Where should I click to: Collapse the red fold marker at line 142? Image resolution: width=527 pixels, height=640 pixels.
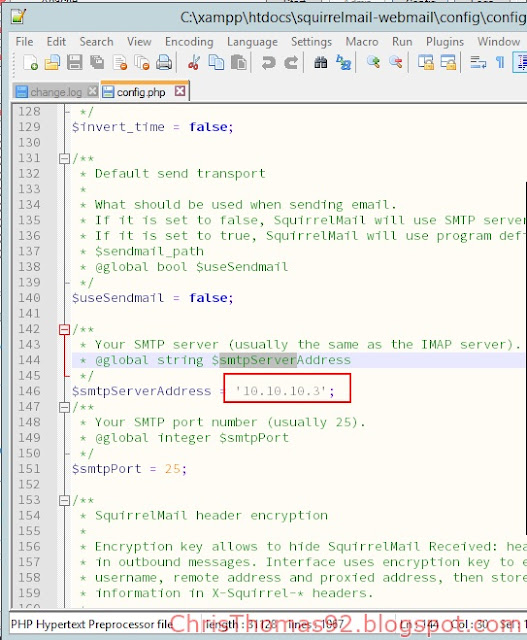[64, 329]
